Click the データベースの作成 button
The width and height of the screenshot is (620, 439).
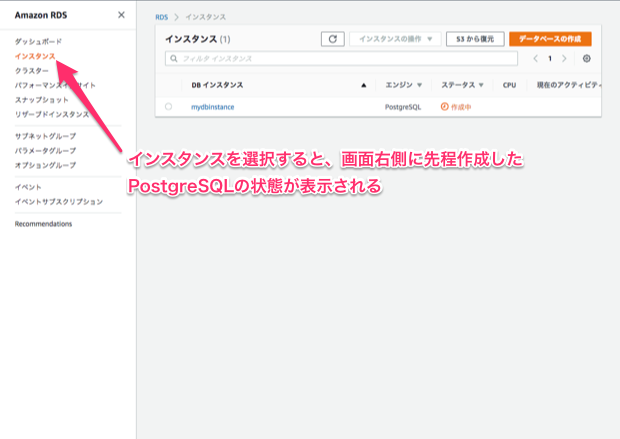550,39
